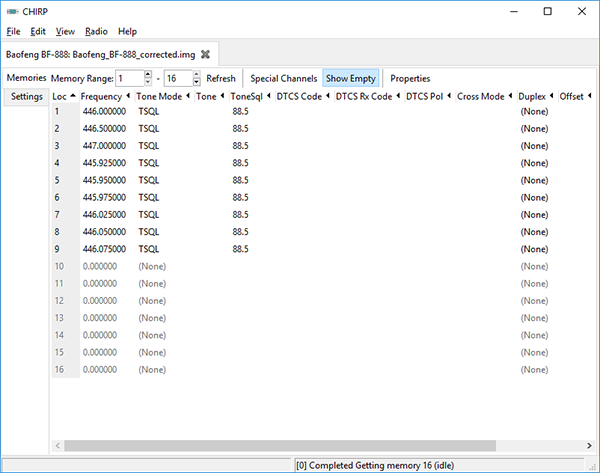This screenshot has height=473, width=600.
Task: Click the ToneSql column header
Action: 251,96
